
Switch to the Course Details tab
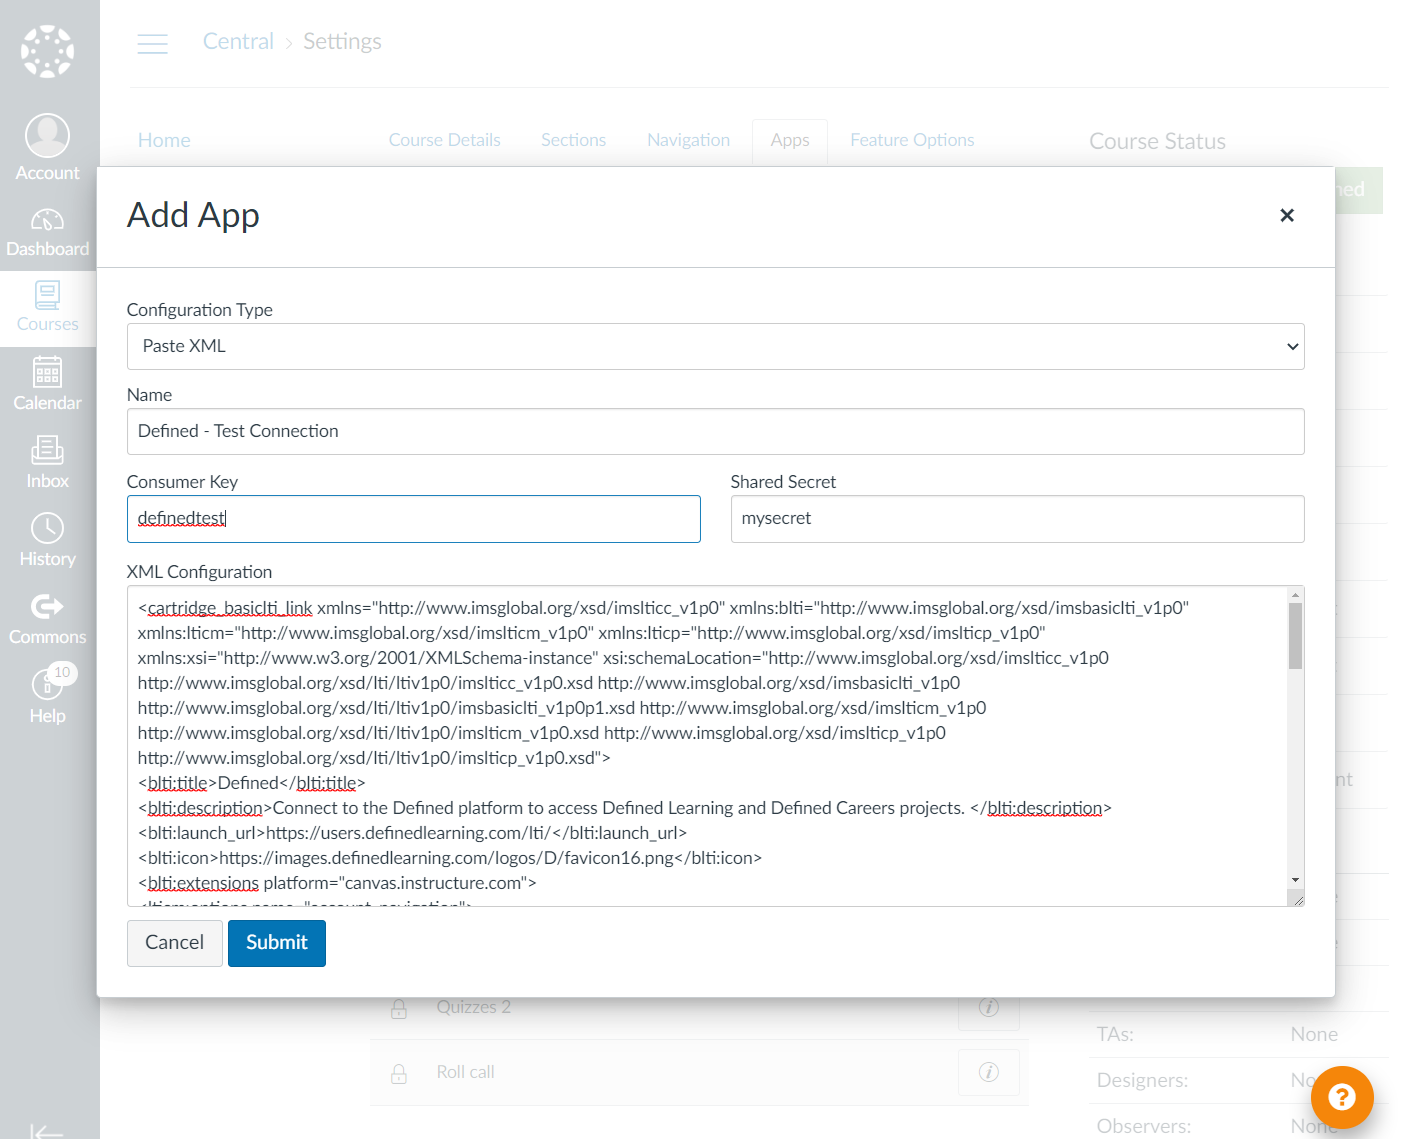point(445,140)
